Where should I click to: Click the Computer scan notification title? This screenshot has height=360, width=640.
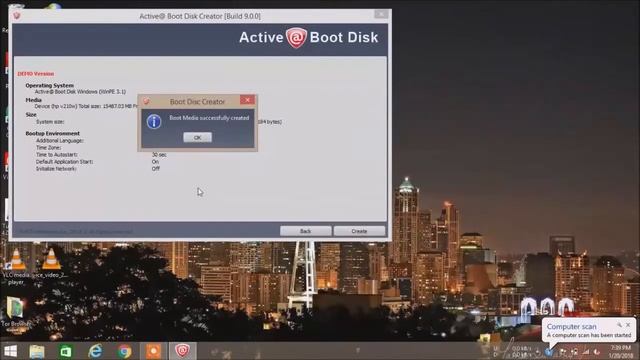pyautogui.click(x=571, y=327)
